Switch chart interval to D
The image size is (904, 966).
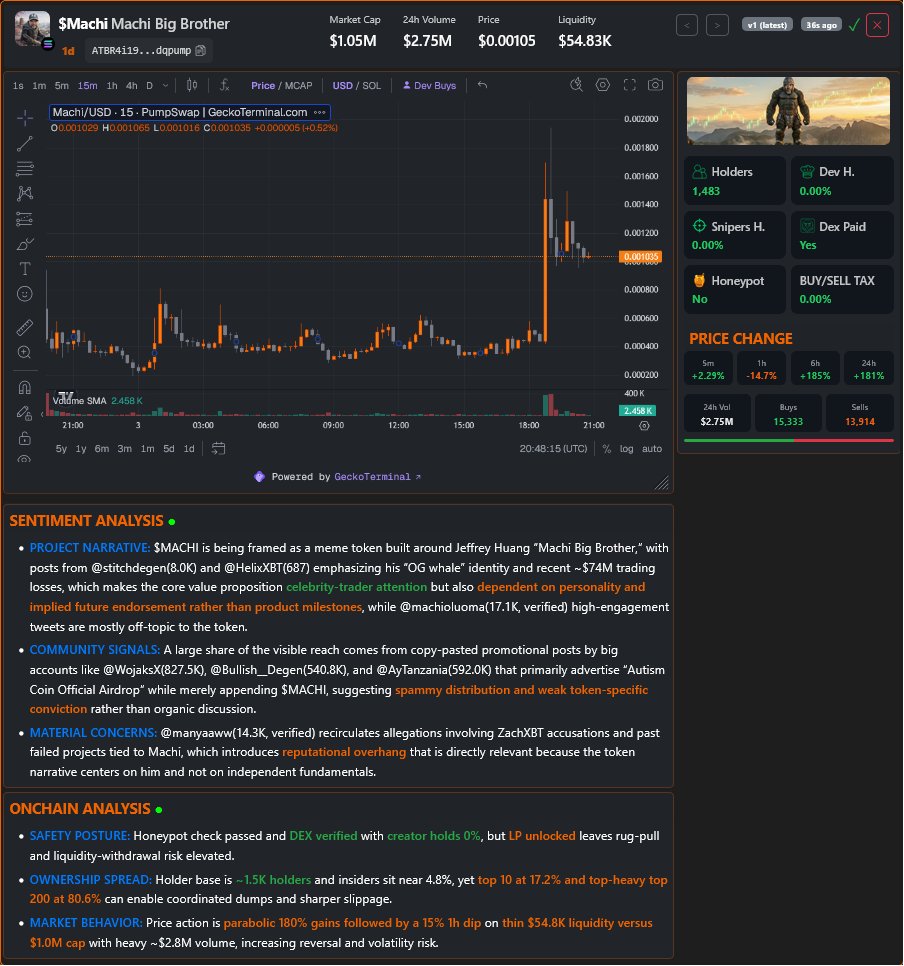coord(149,86)
